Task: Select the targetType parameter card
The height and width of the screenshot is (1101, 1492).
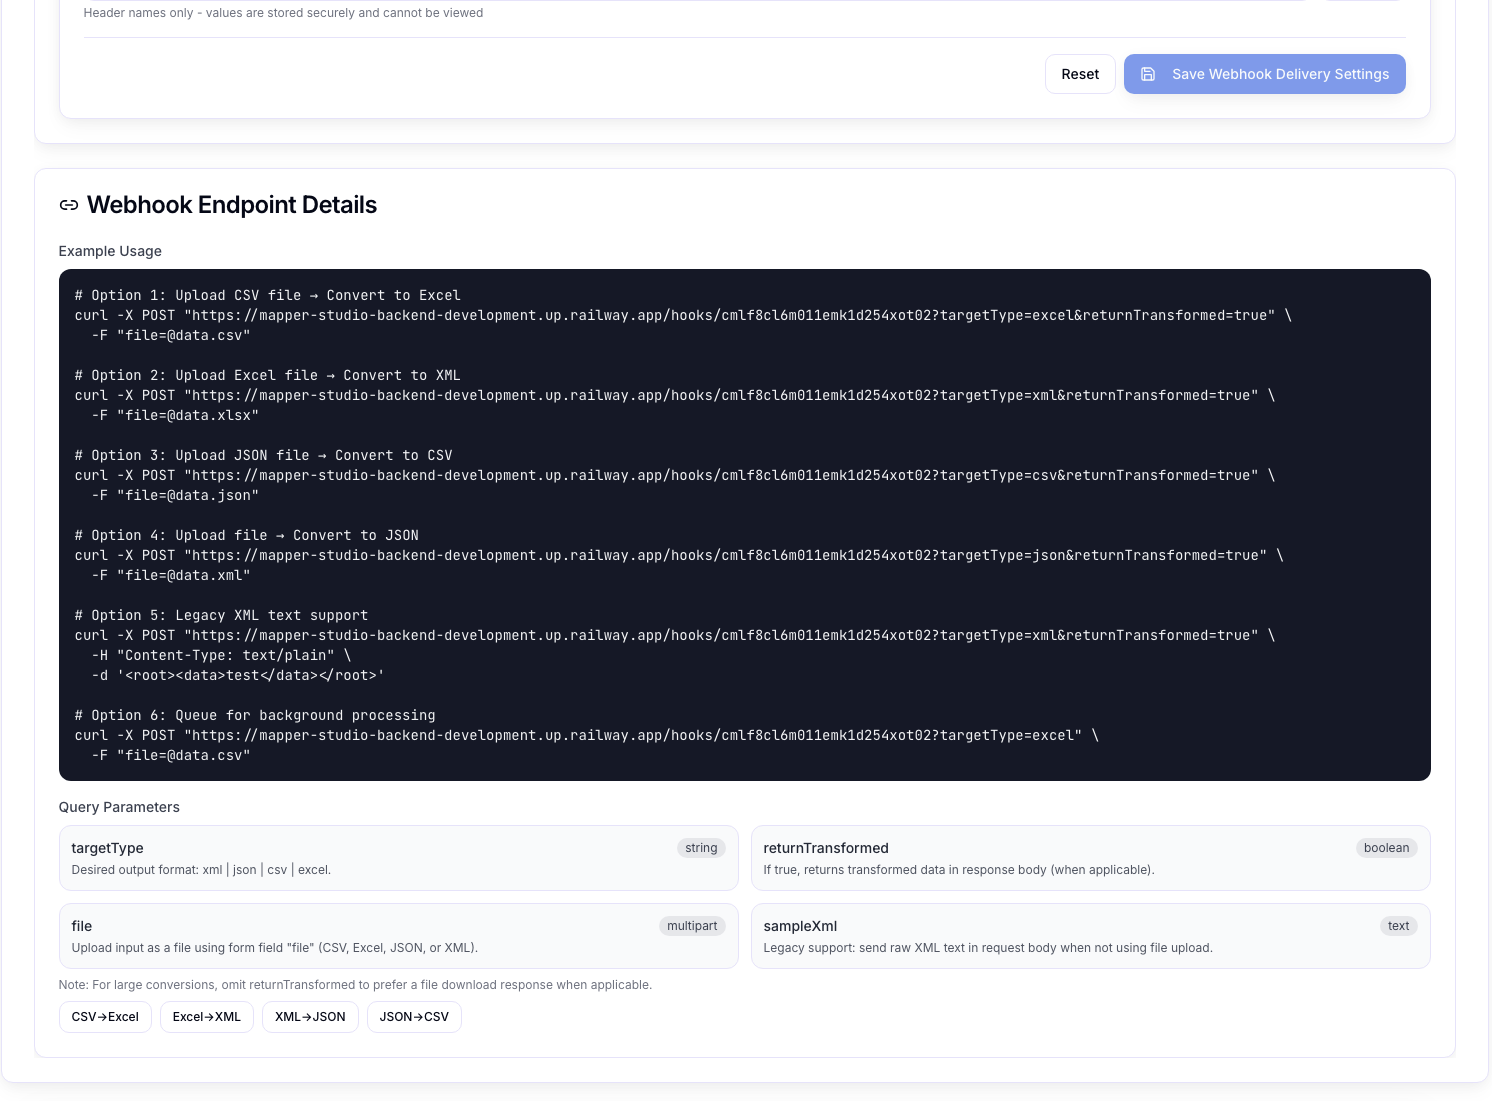Action: click(399, 858)
